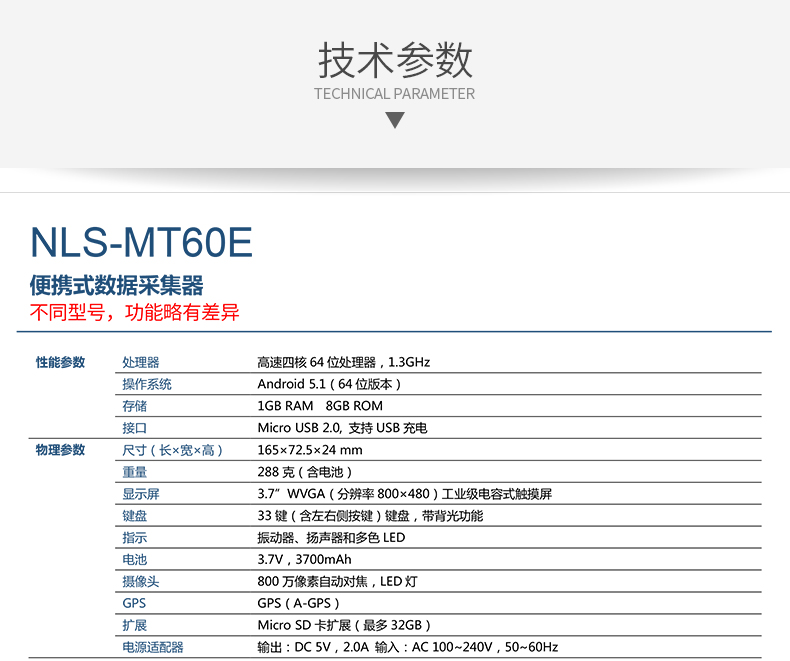Click the 重量 row label
The width and height of the screenshot is (790, 661).
(135, 472)
